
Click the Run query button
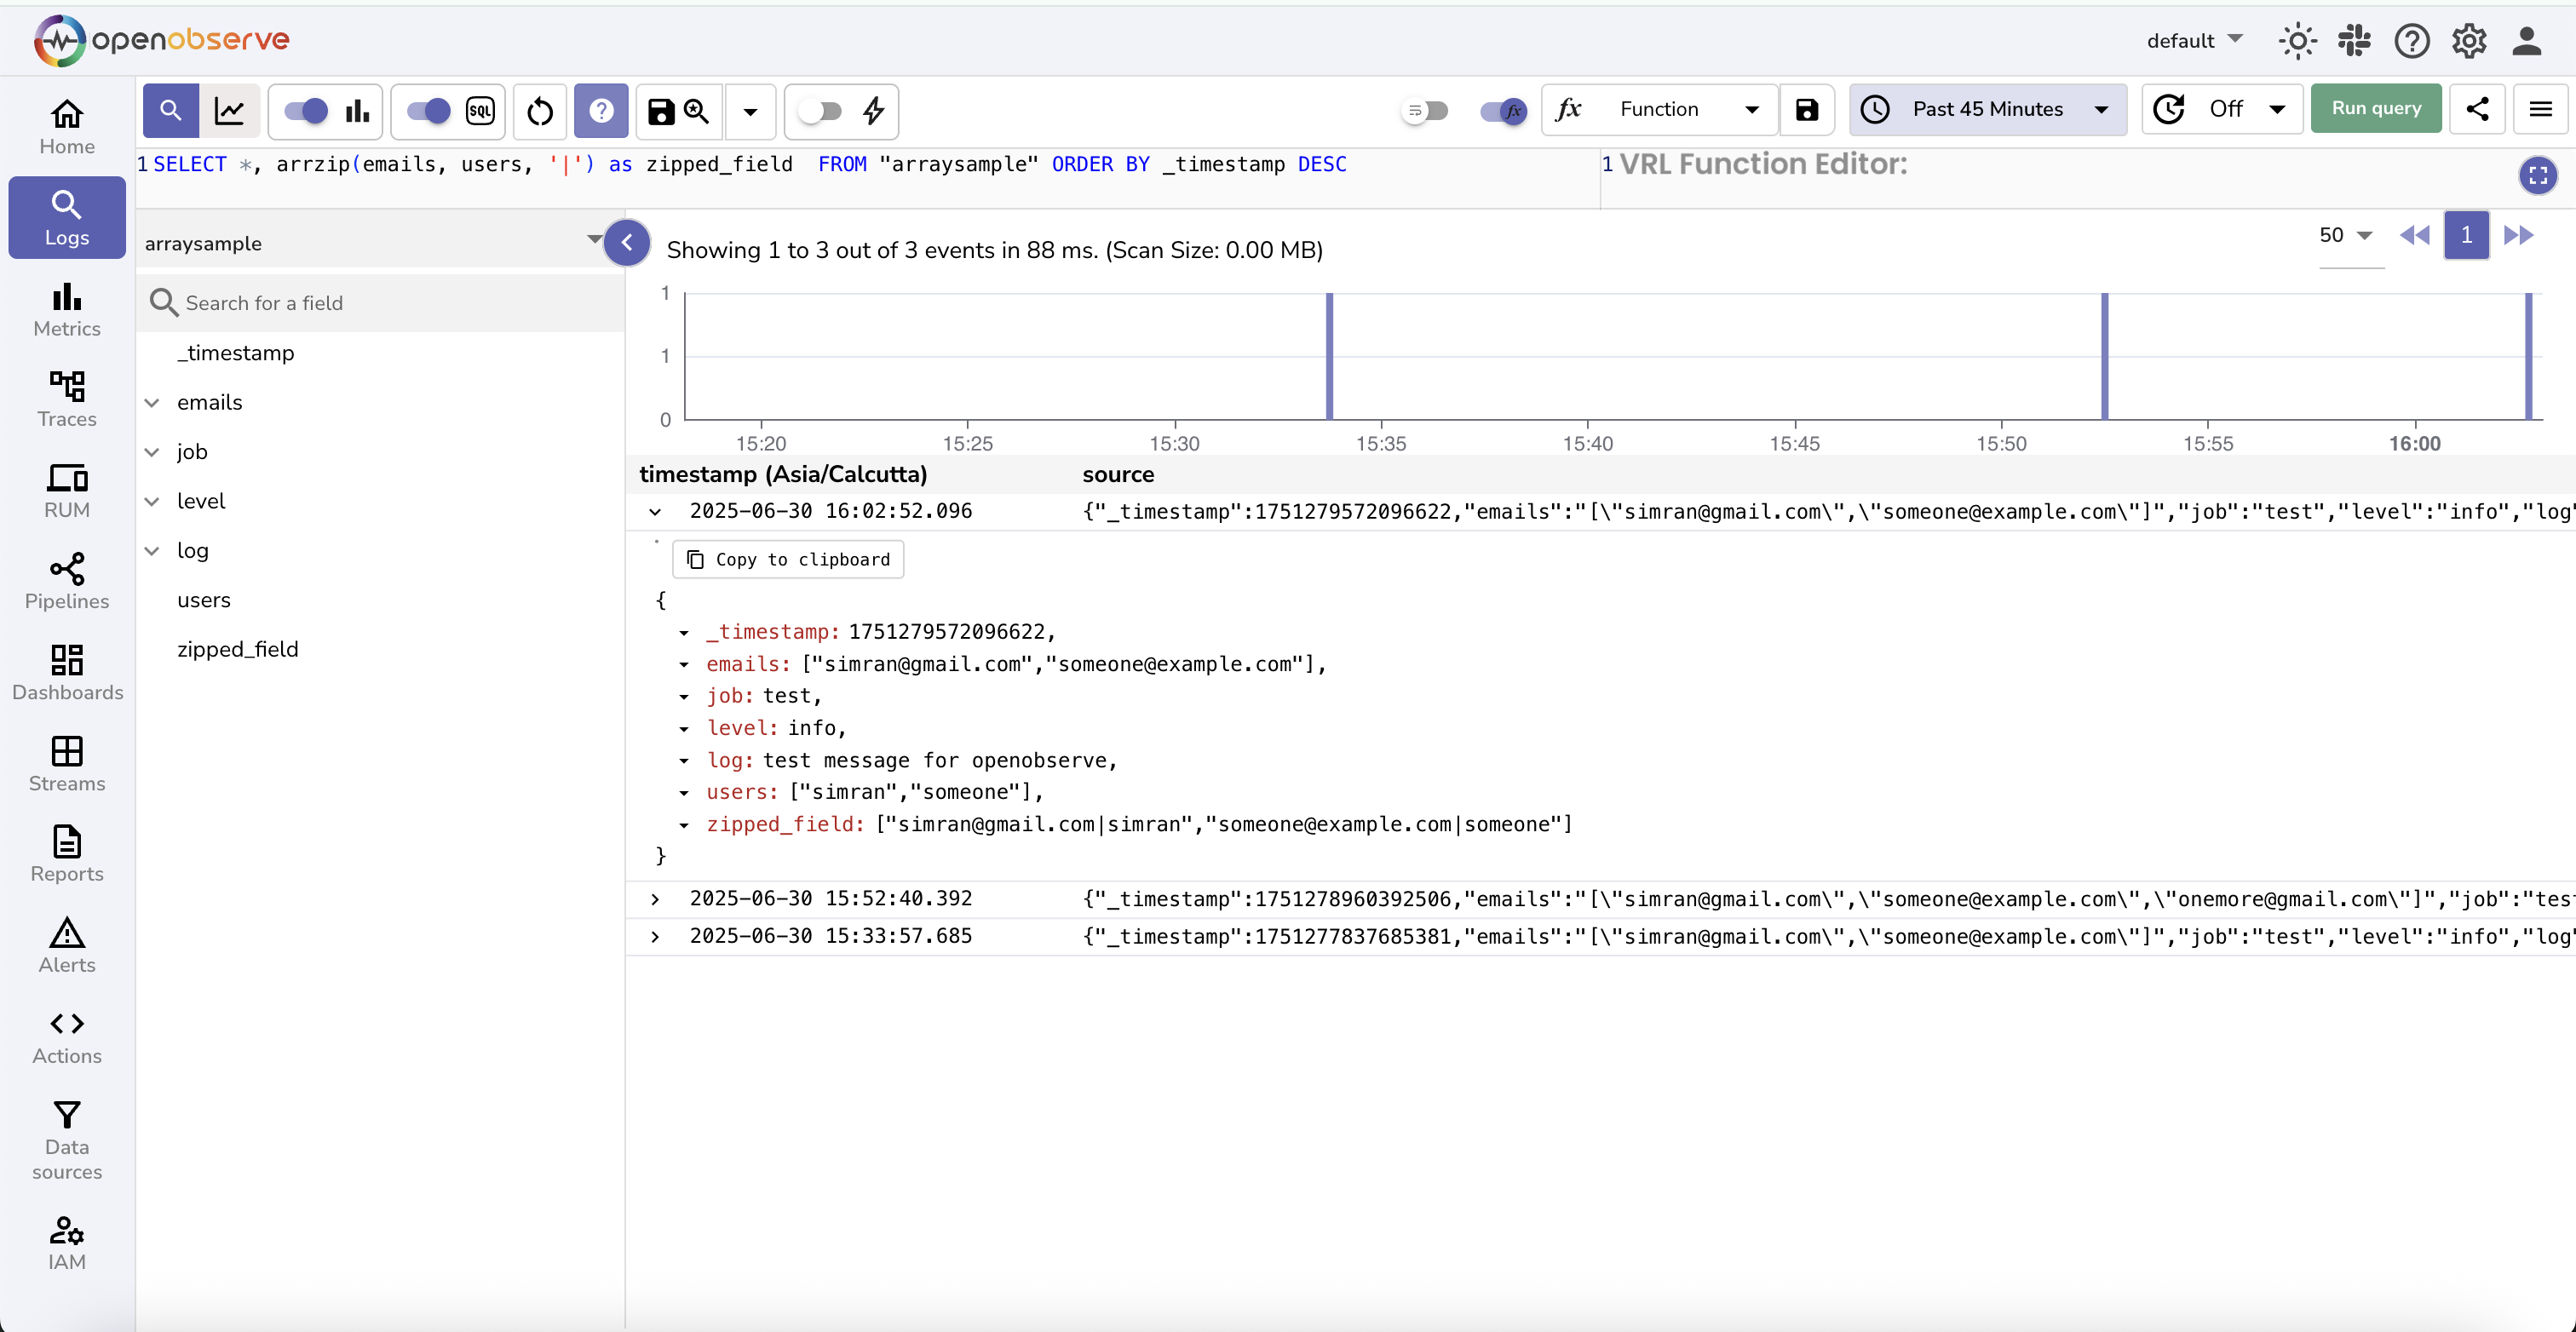coord(2375,109)
